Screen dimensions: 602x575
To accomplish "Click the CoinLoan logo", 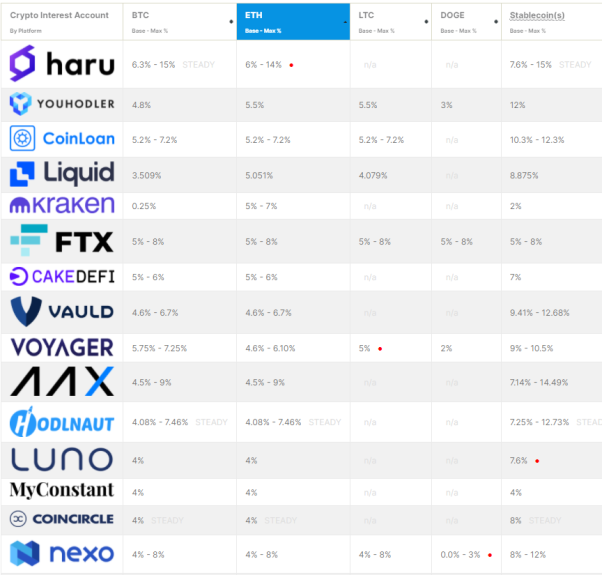I will (x=62, y=138).
